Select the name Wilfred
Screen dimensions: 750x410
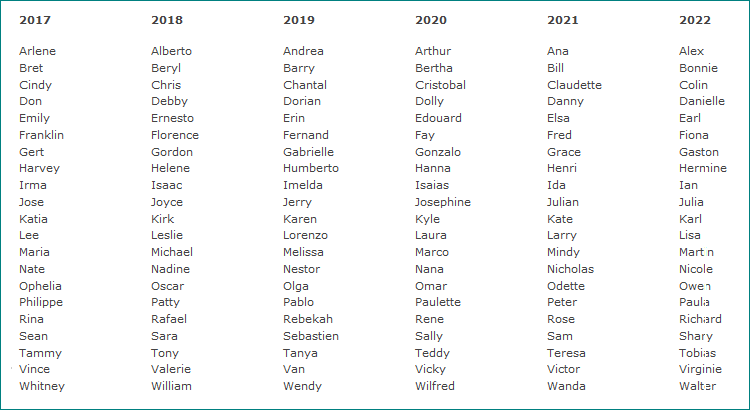tap(435, 386)
